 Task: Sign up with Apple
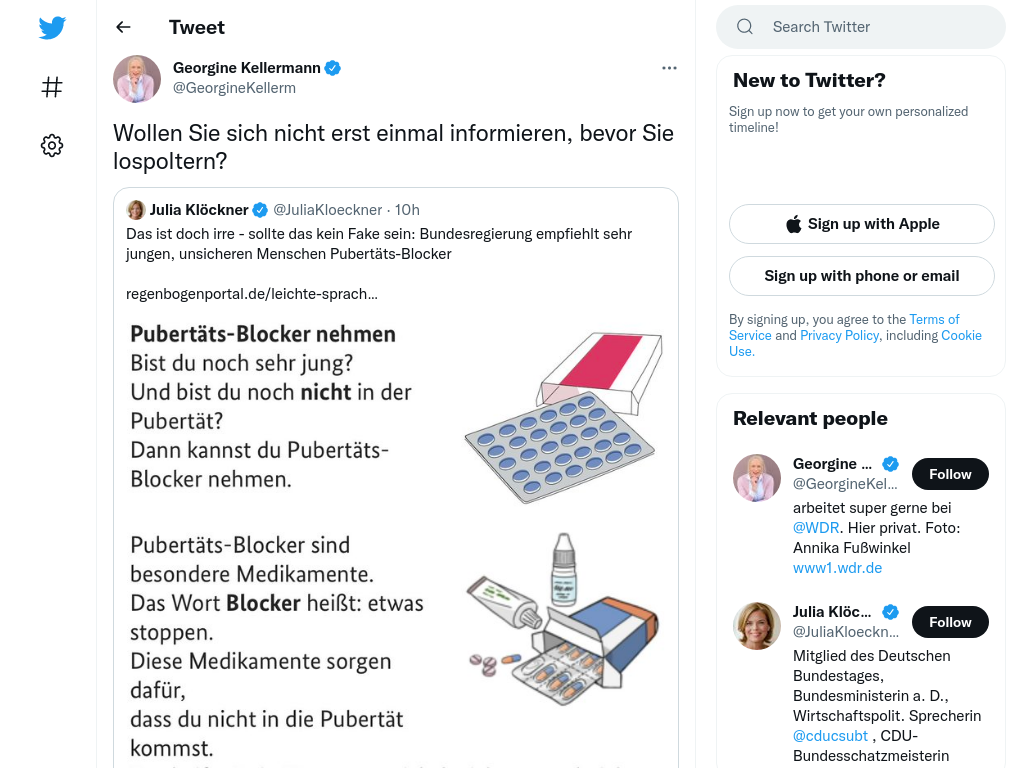point(861,224)
